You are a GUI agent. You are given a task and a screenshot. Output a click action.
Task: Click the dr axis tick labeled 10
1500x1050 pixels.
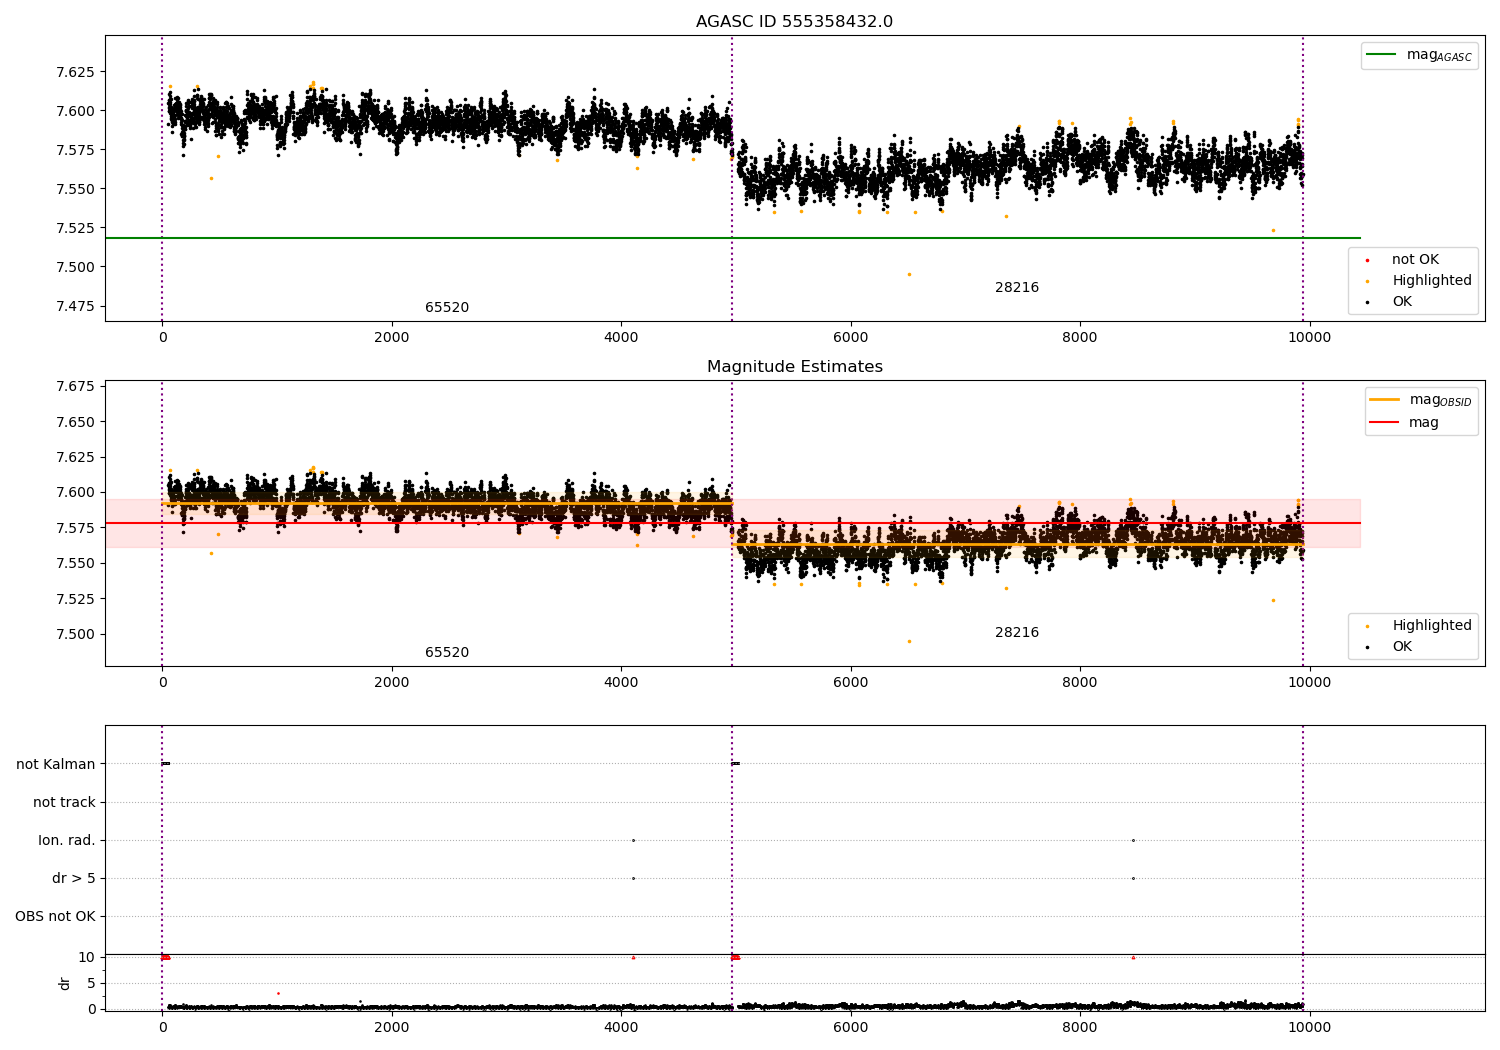coord(87,957)
